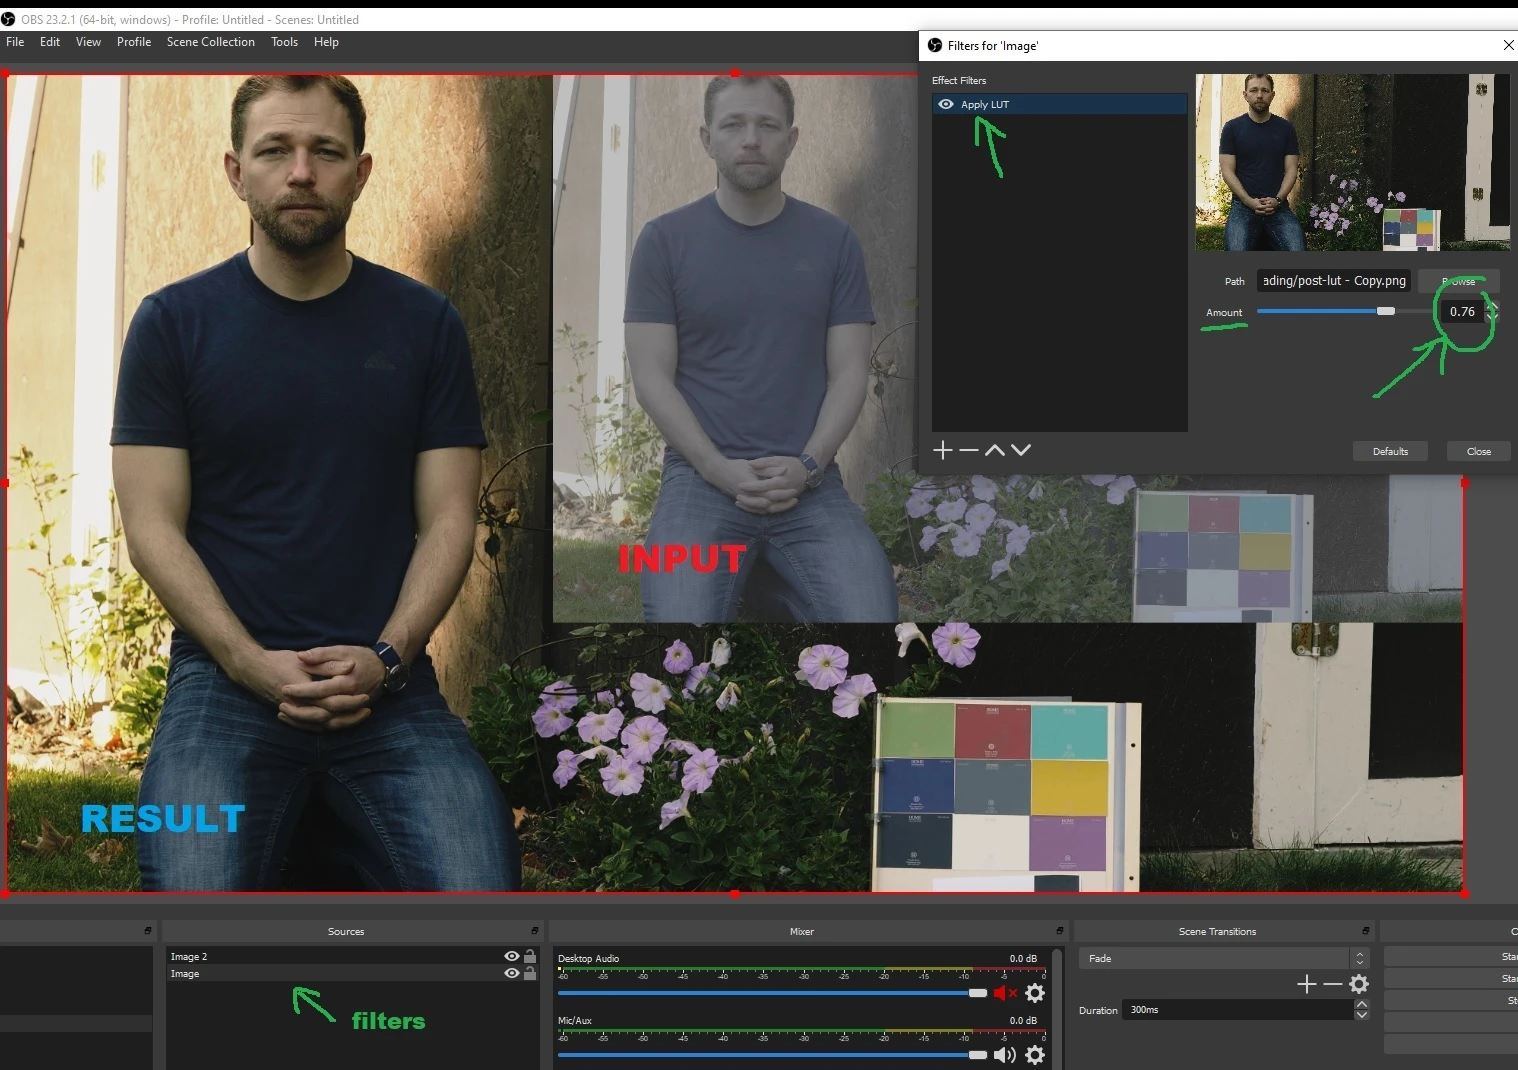Unmute Desktop Audio speaker icon
This screenshot has height=1070, width=1518.
[1005, 993]
